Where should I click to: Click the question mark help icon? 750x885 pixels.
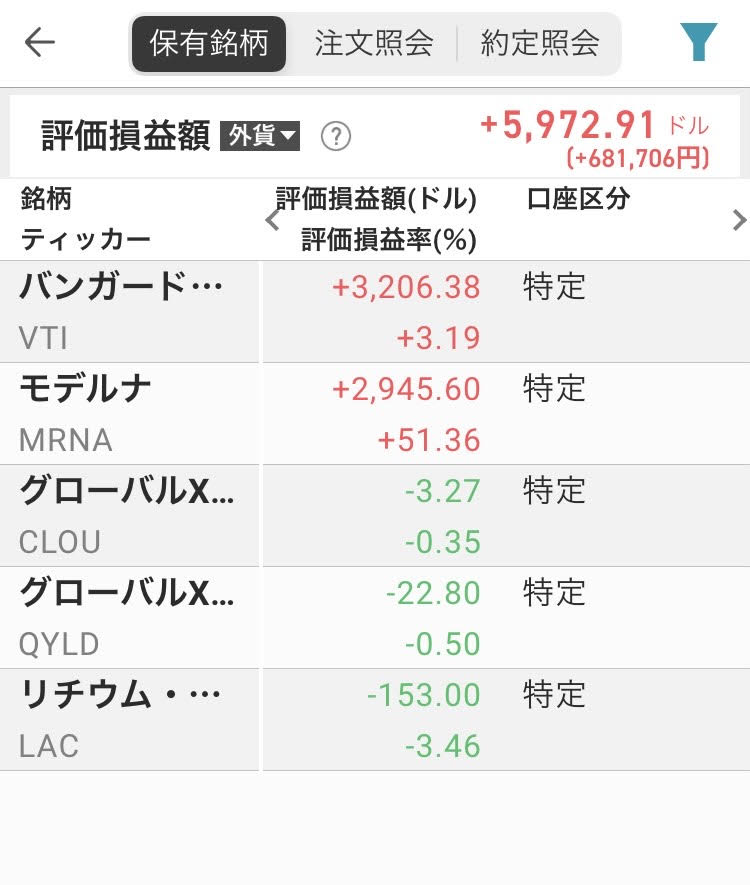tap(336, 136)
